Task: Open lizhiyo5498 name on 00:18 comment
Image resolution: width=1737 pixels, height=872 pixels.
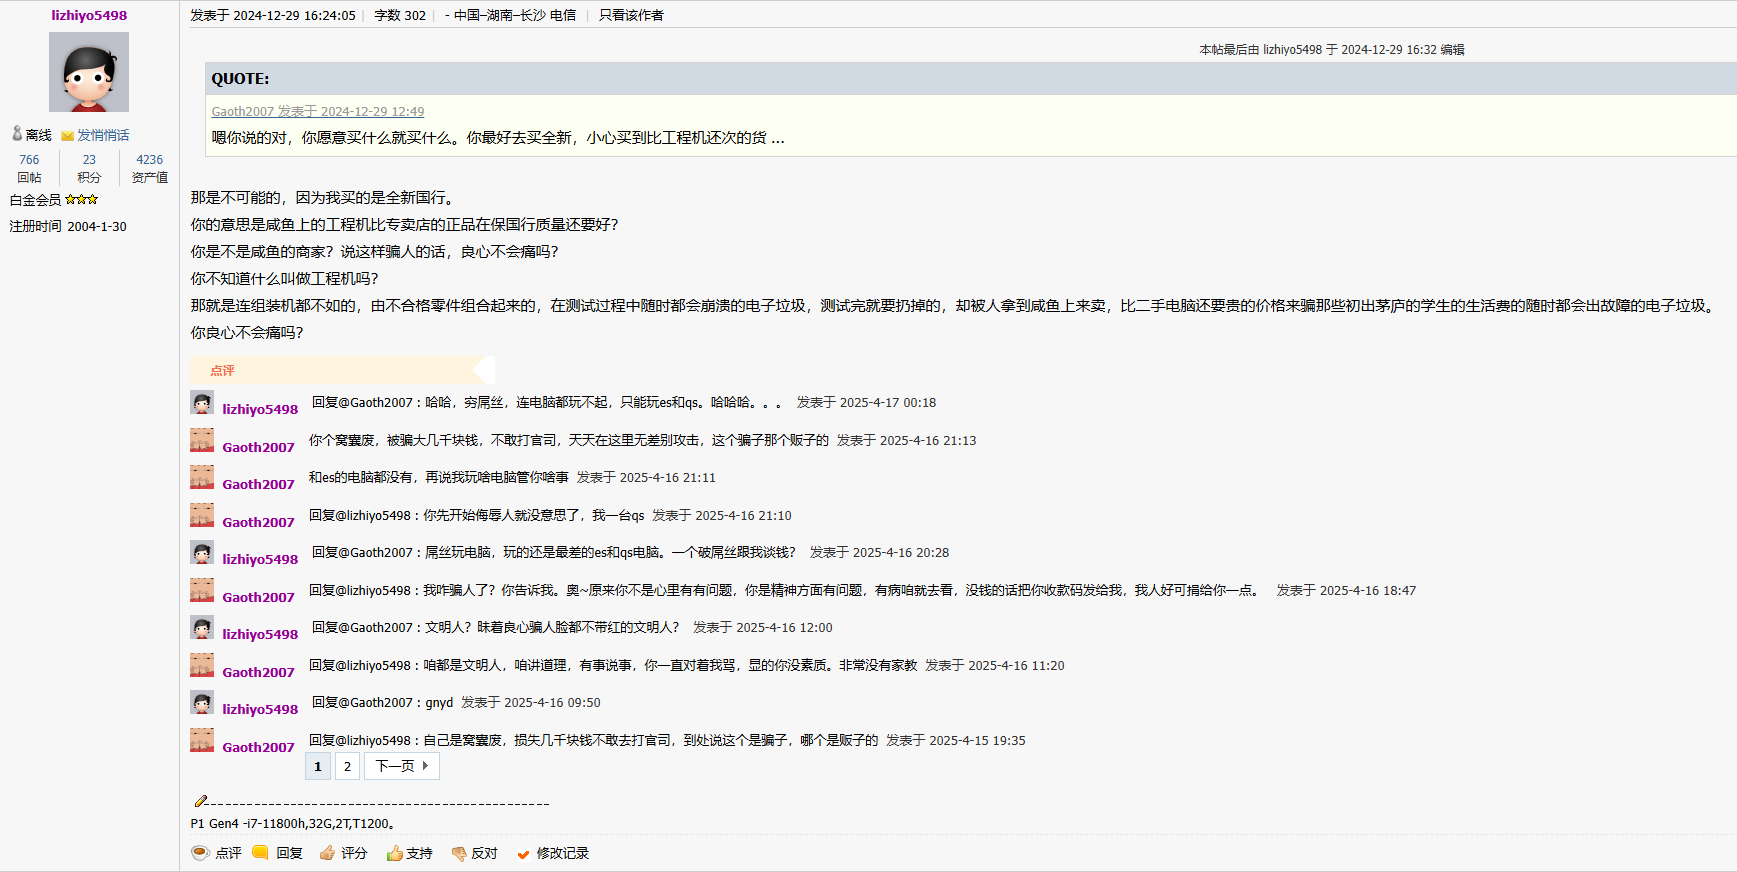Action: (260, 409)
